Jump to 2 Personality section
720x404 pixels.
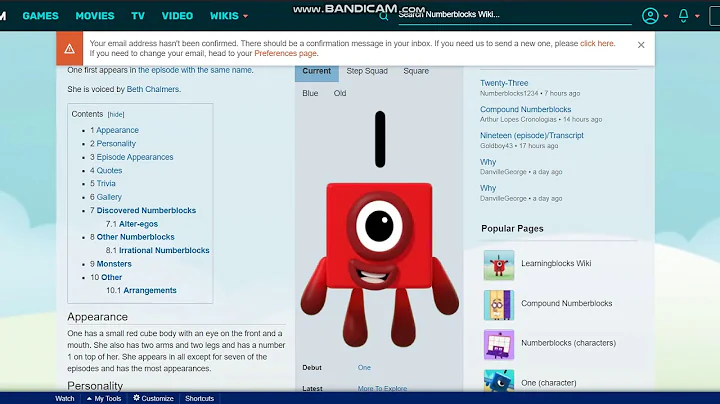pyautogui.click(x=113, y=144)
